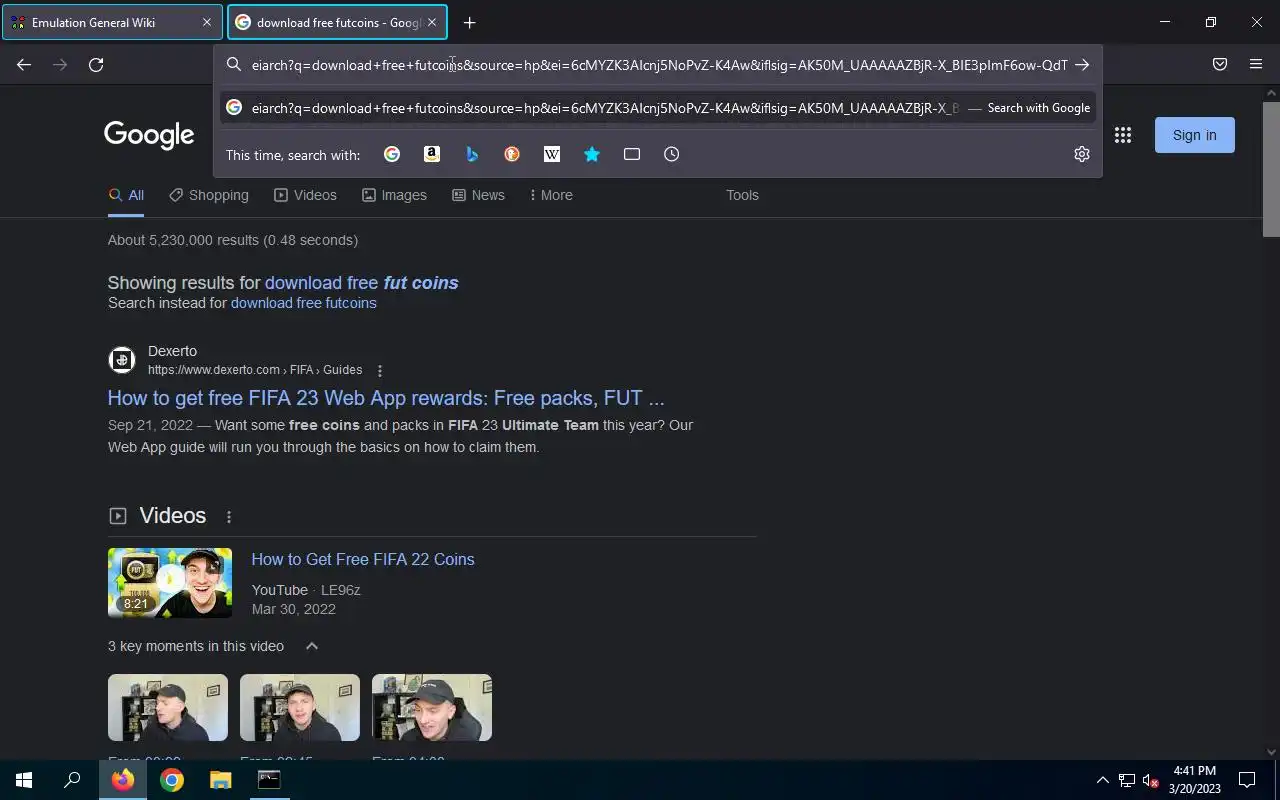Open the taskbar clock showing 4:41 PM
The image size is (1280, 800).
click(x=1195, y=780)
